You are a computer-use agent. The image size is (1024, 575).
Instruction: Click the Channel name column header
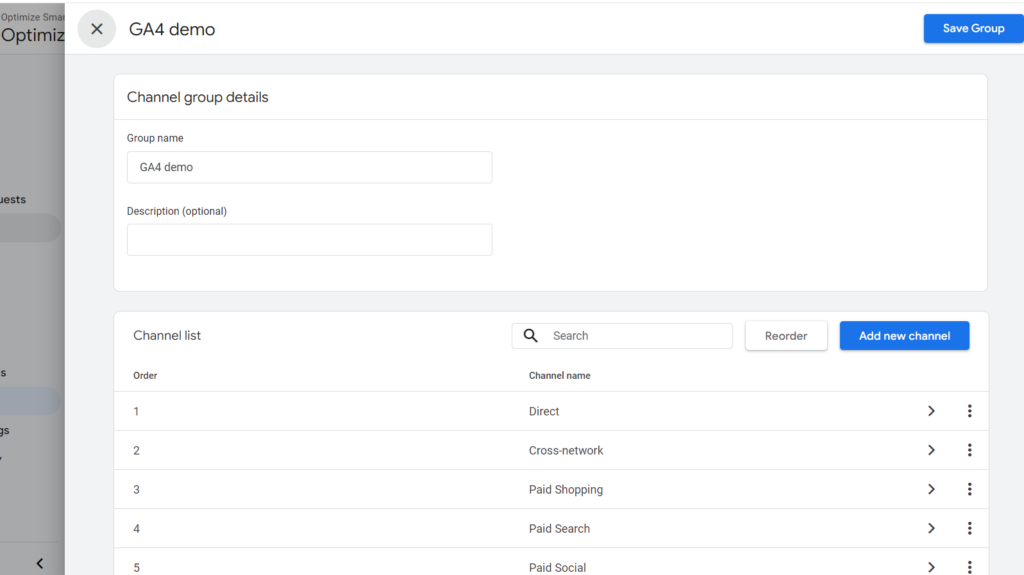pos(560,376)
